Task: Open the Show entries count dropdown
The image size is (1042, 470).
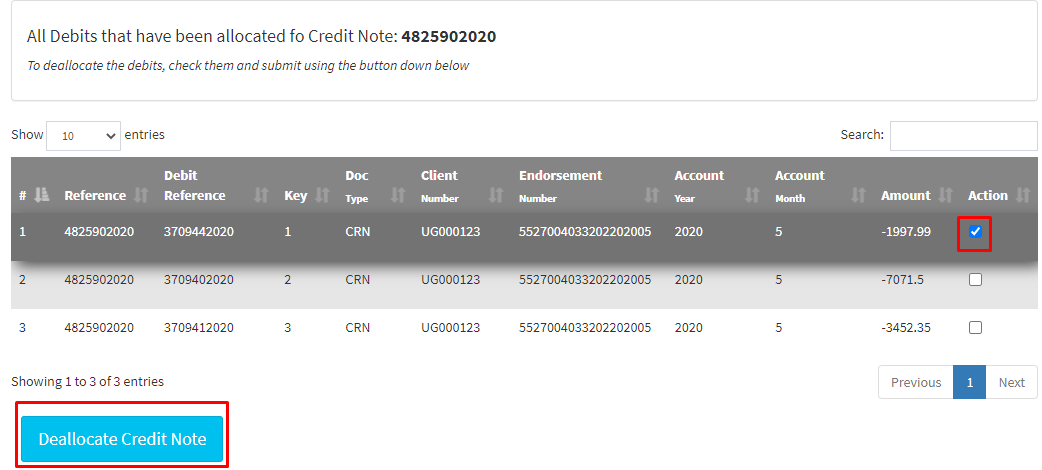Action: point(83,135)
